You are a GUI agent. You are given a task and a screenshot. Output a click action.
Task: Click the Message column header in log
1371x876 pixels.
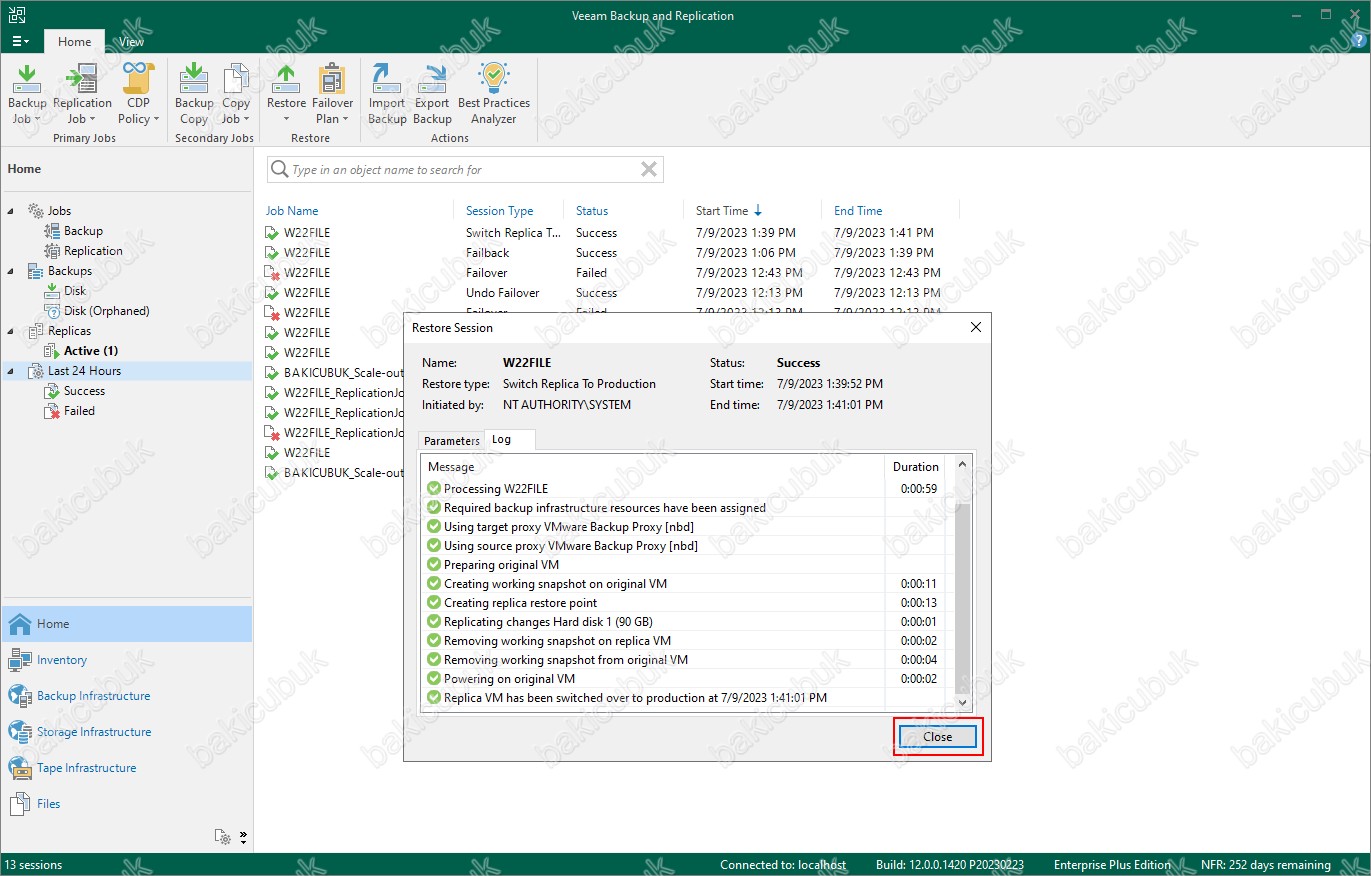point(654,467)
